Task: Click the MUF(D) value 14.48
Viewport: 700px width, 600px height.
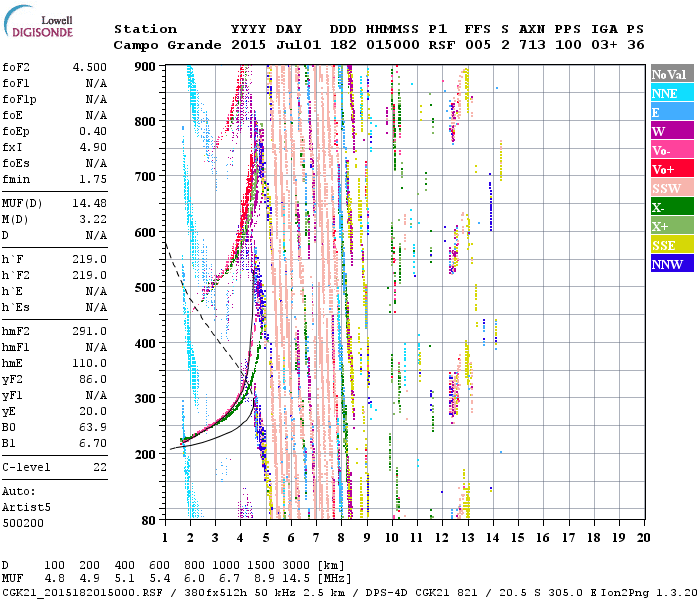Action: tap(90, 203)
